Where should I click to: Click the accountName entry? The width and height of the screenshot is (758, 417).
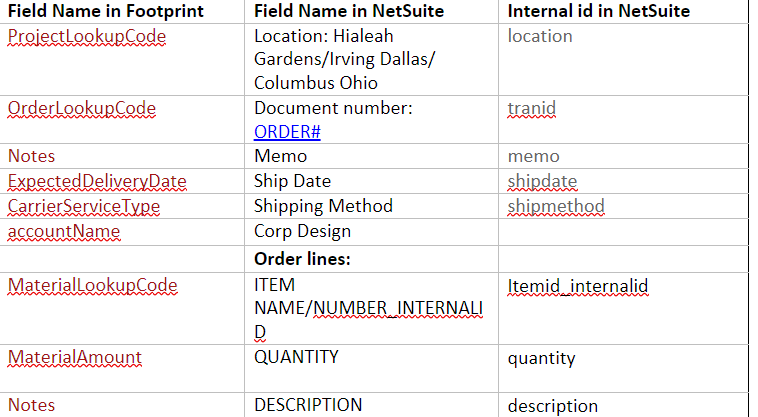[63, 231]
